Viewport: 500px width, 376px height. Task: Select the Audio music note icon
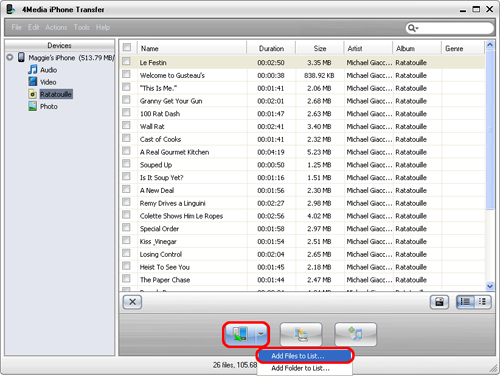(x=33, y=70)
